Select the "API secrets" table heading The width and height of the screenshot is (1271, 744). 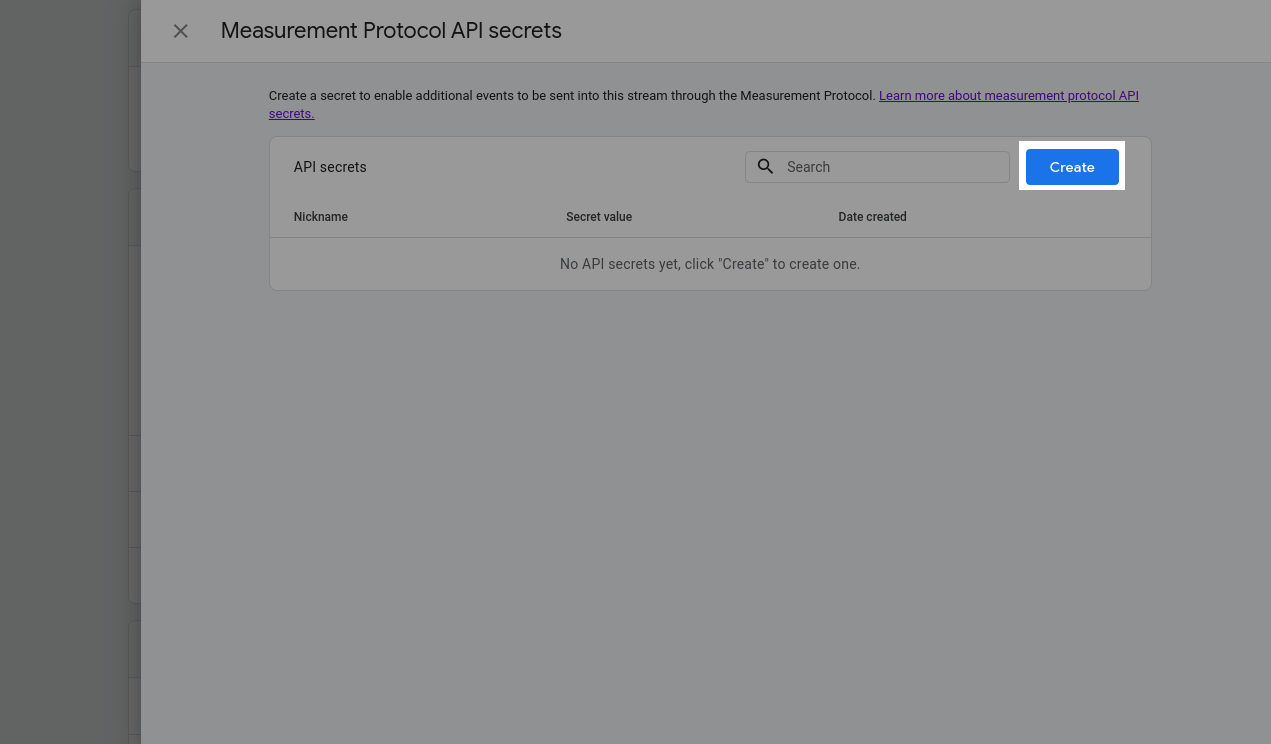tap(330, 167)
